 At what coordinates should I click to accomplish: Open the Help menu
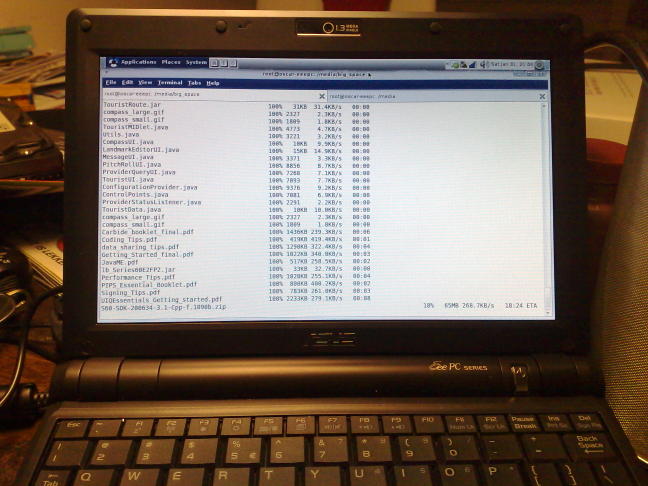(212, 82)
